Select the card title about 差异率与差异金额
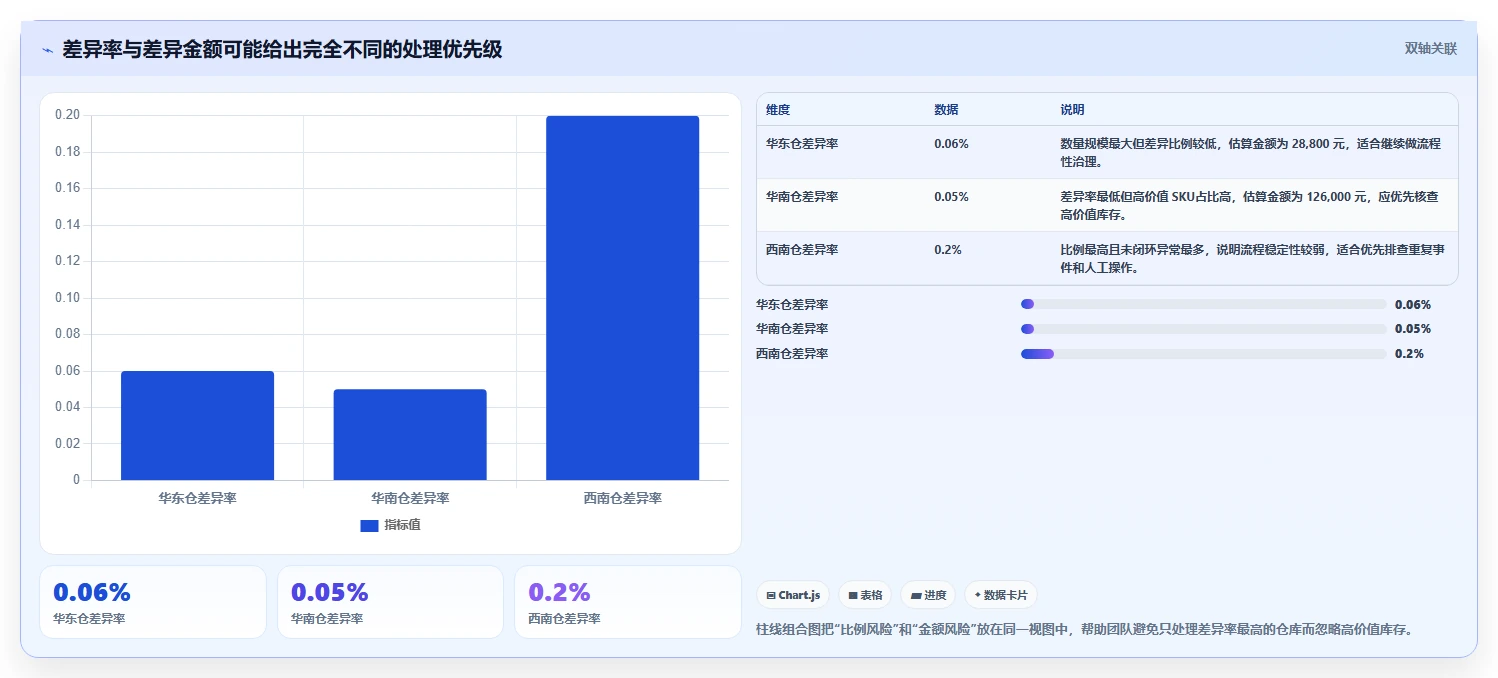The height and width of the screenshot is (678, 1498). coord(282,49)
